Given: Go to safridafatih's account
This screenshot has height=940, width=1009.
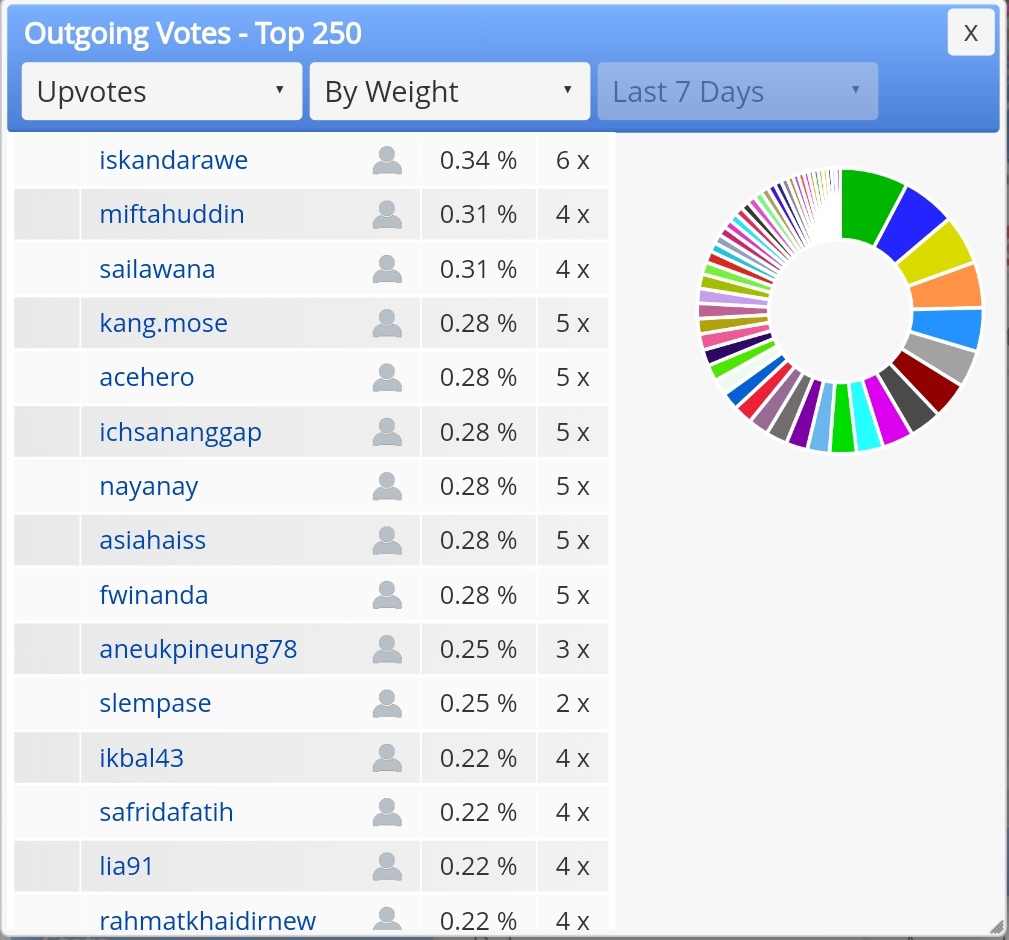Looking at the screenshot, I should pyautogui.click(x=166, y=812).
